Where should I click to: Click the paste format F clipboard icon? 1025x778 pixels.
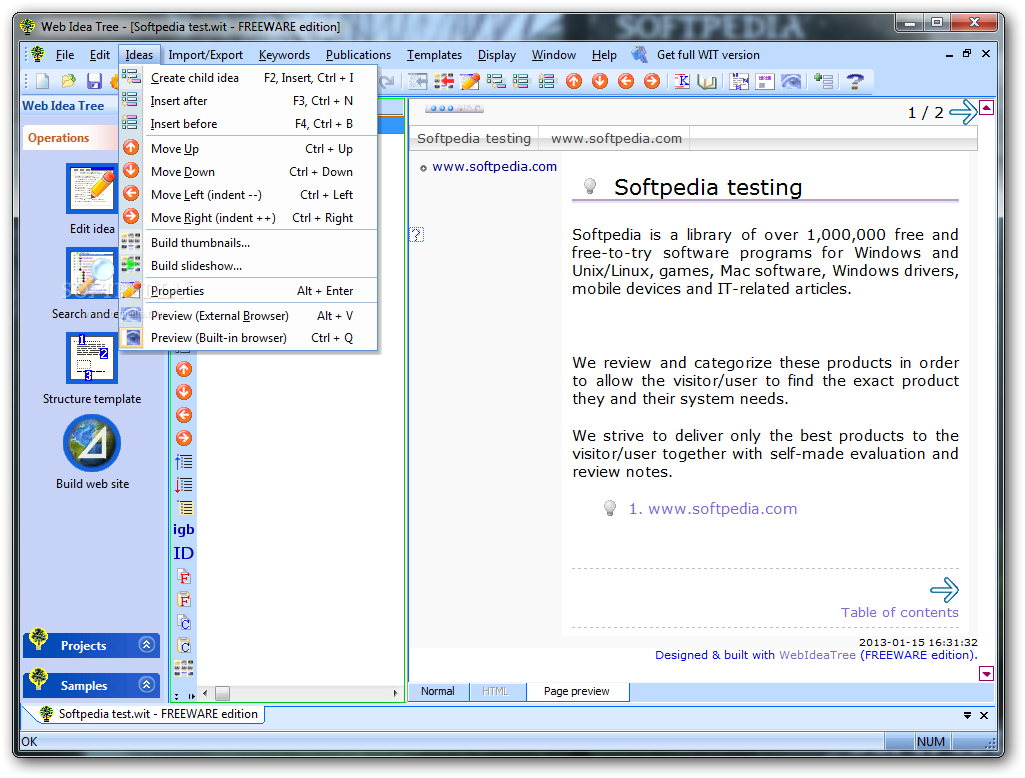pyautogui.click(x=184, y=600)
